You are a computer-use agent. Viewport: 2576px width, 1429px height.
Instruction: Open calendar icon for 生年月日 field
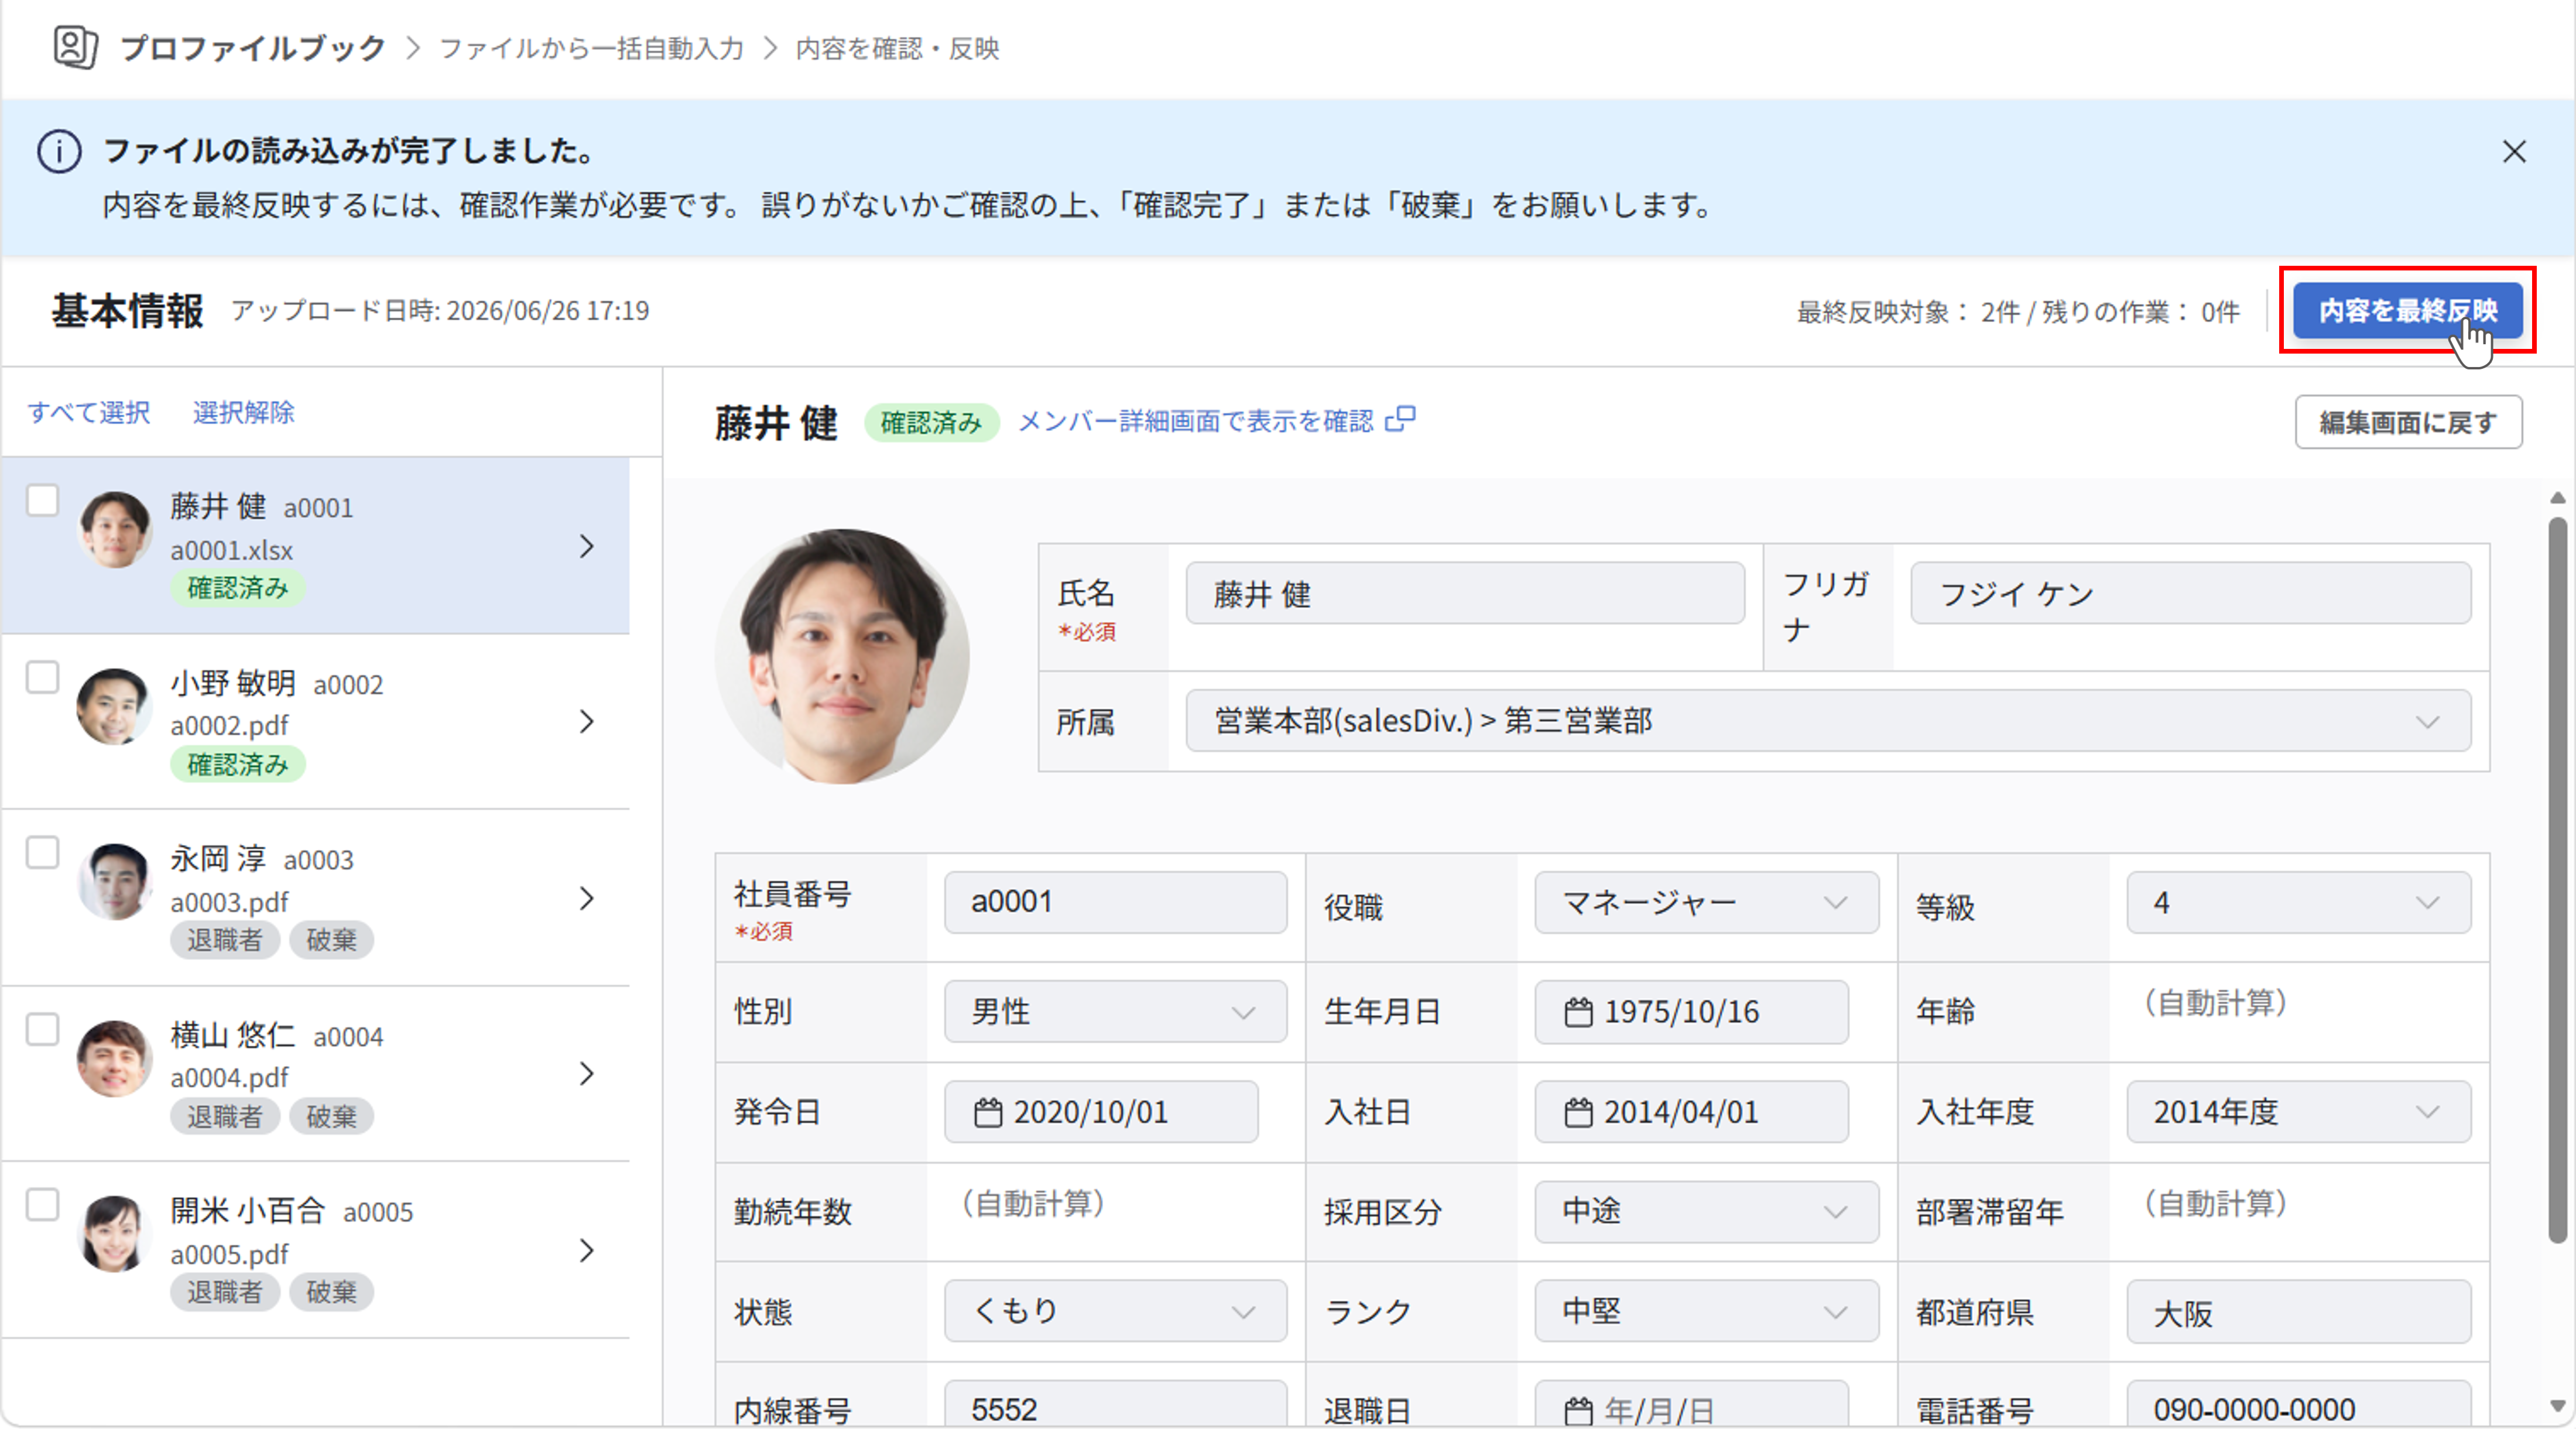point(1578,1012)
